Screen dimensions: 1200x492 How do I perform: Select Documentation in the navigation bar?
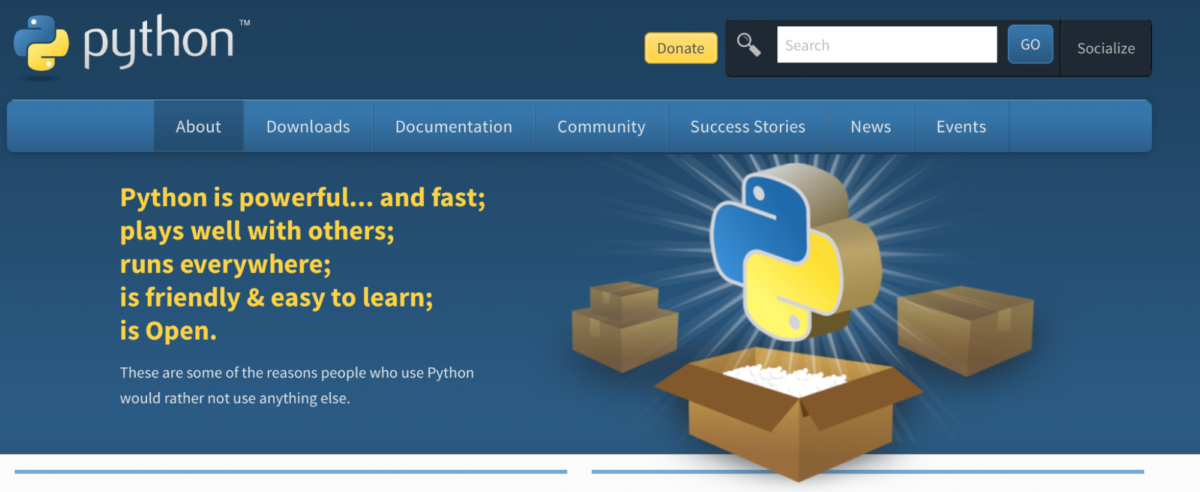[x=453, y=127]
